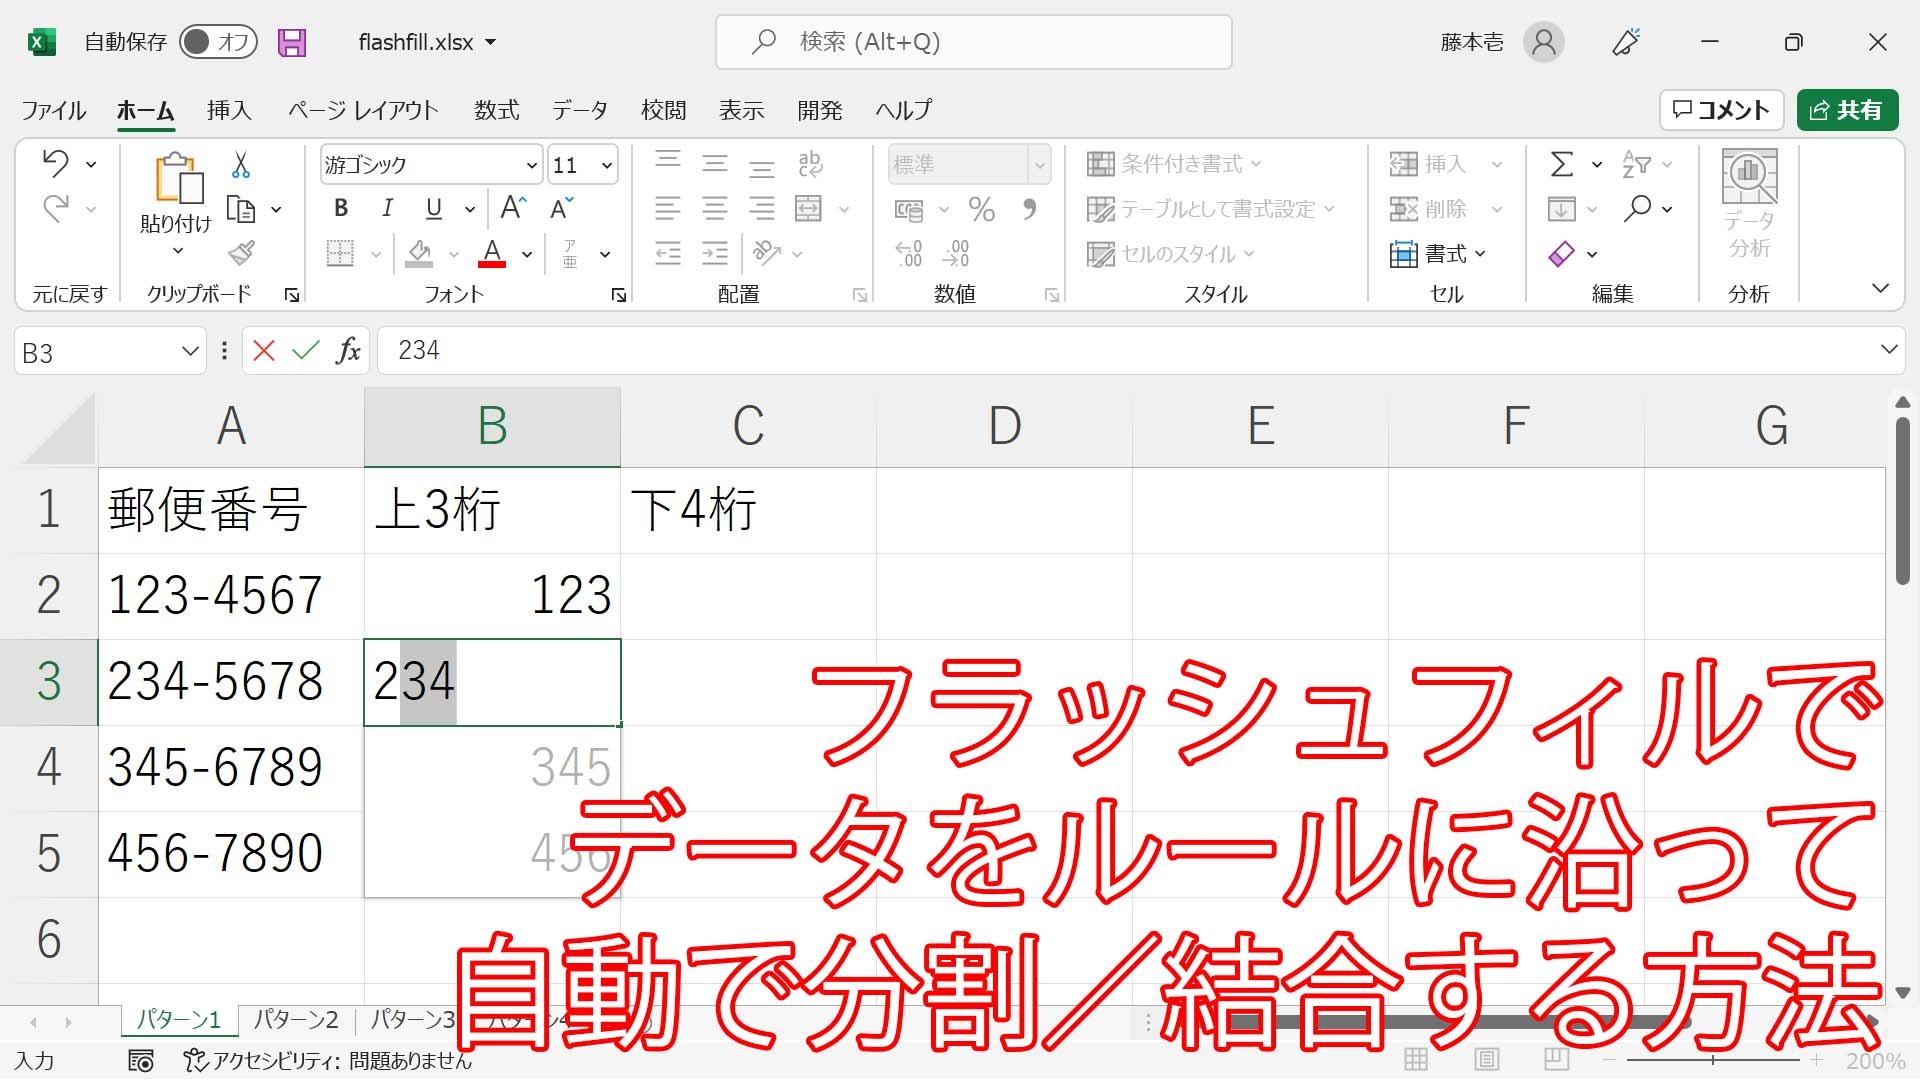Click the データ分析 analyze data button
Viewport: 1920px width, 1080px height.
[1749, 205]
